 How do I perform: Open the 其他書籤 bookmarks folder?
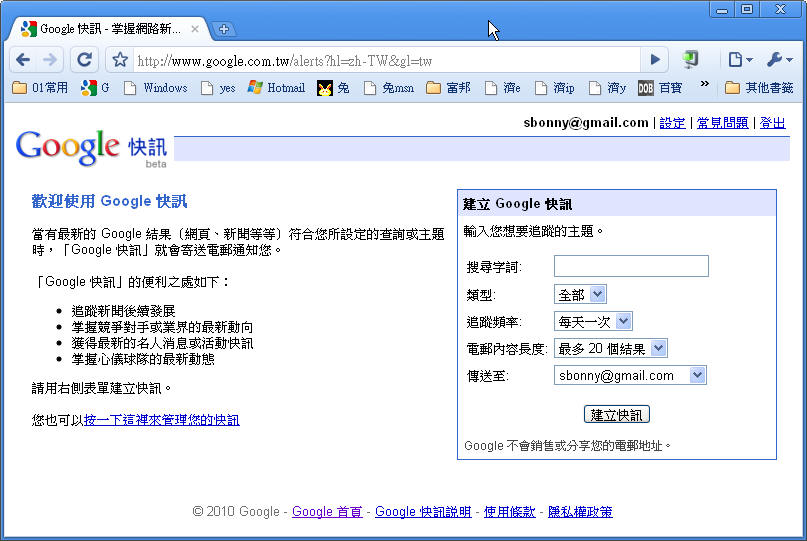click(759, 88)
